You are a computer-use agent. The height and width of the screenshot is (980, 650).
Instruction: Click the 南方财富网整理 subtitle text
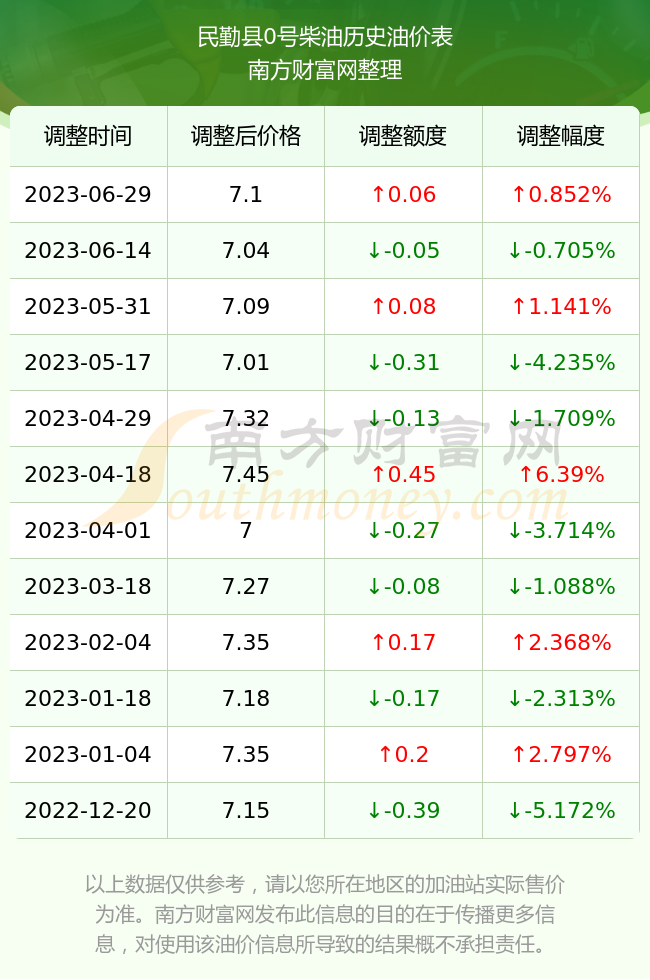(x=325, y=69)
